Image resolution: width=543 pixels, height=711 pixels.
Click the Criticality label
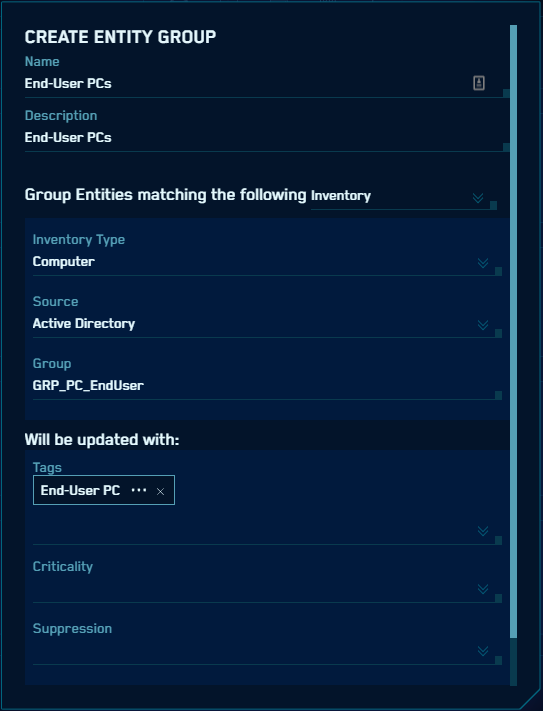(63, 566)
